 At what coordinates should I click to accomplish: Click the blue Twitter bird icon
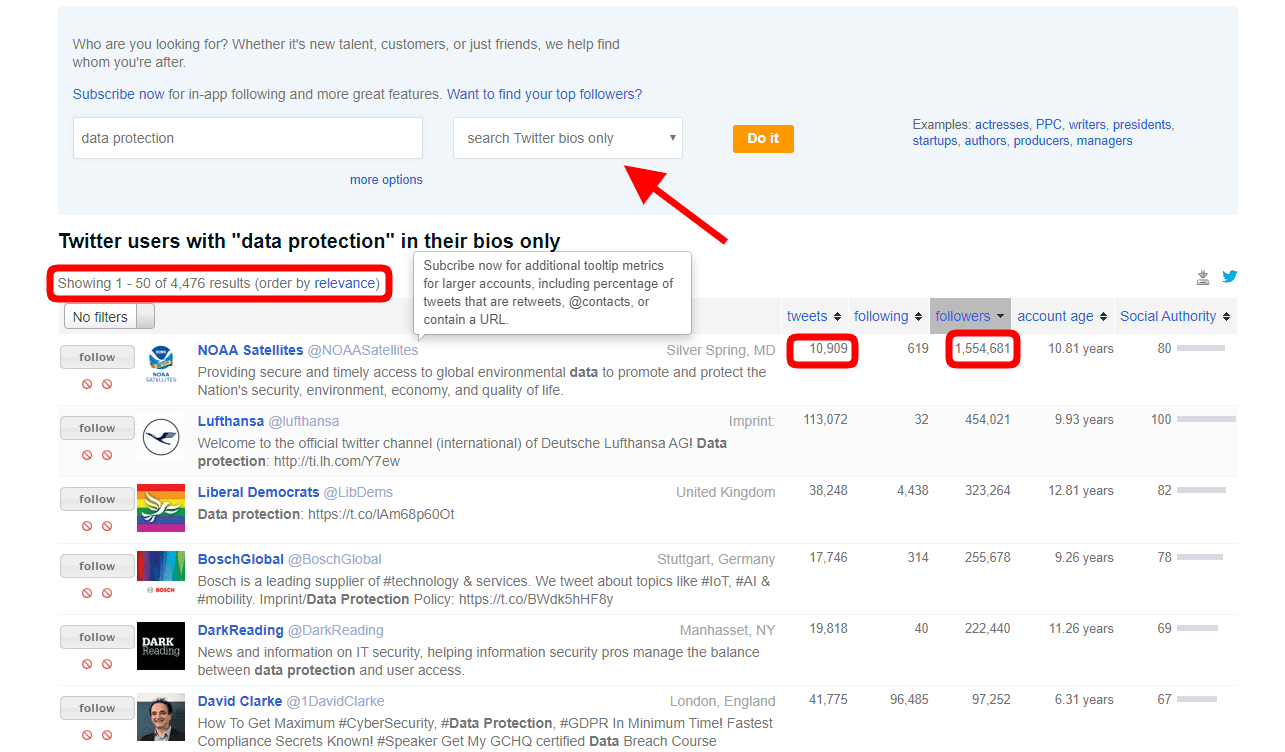[1229, 277]
